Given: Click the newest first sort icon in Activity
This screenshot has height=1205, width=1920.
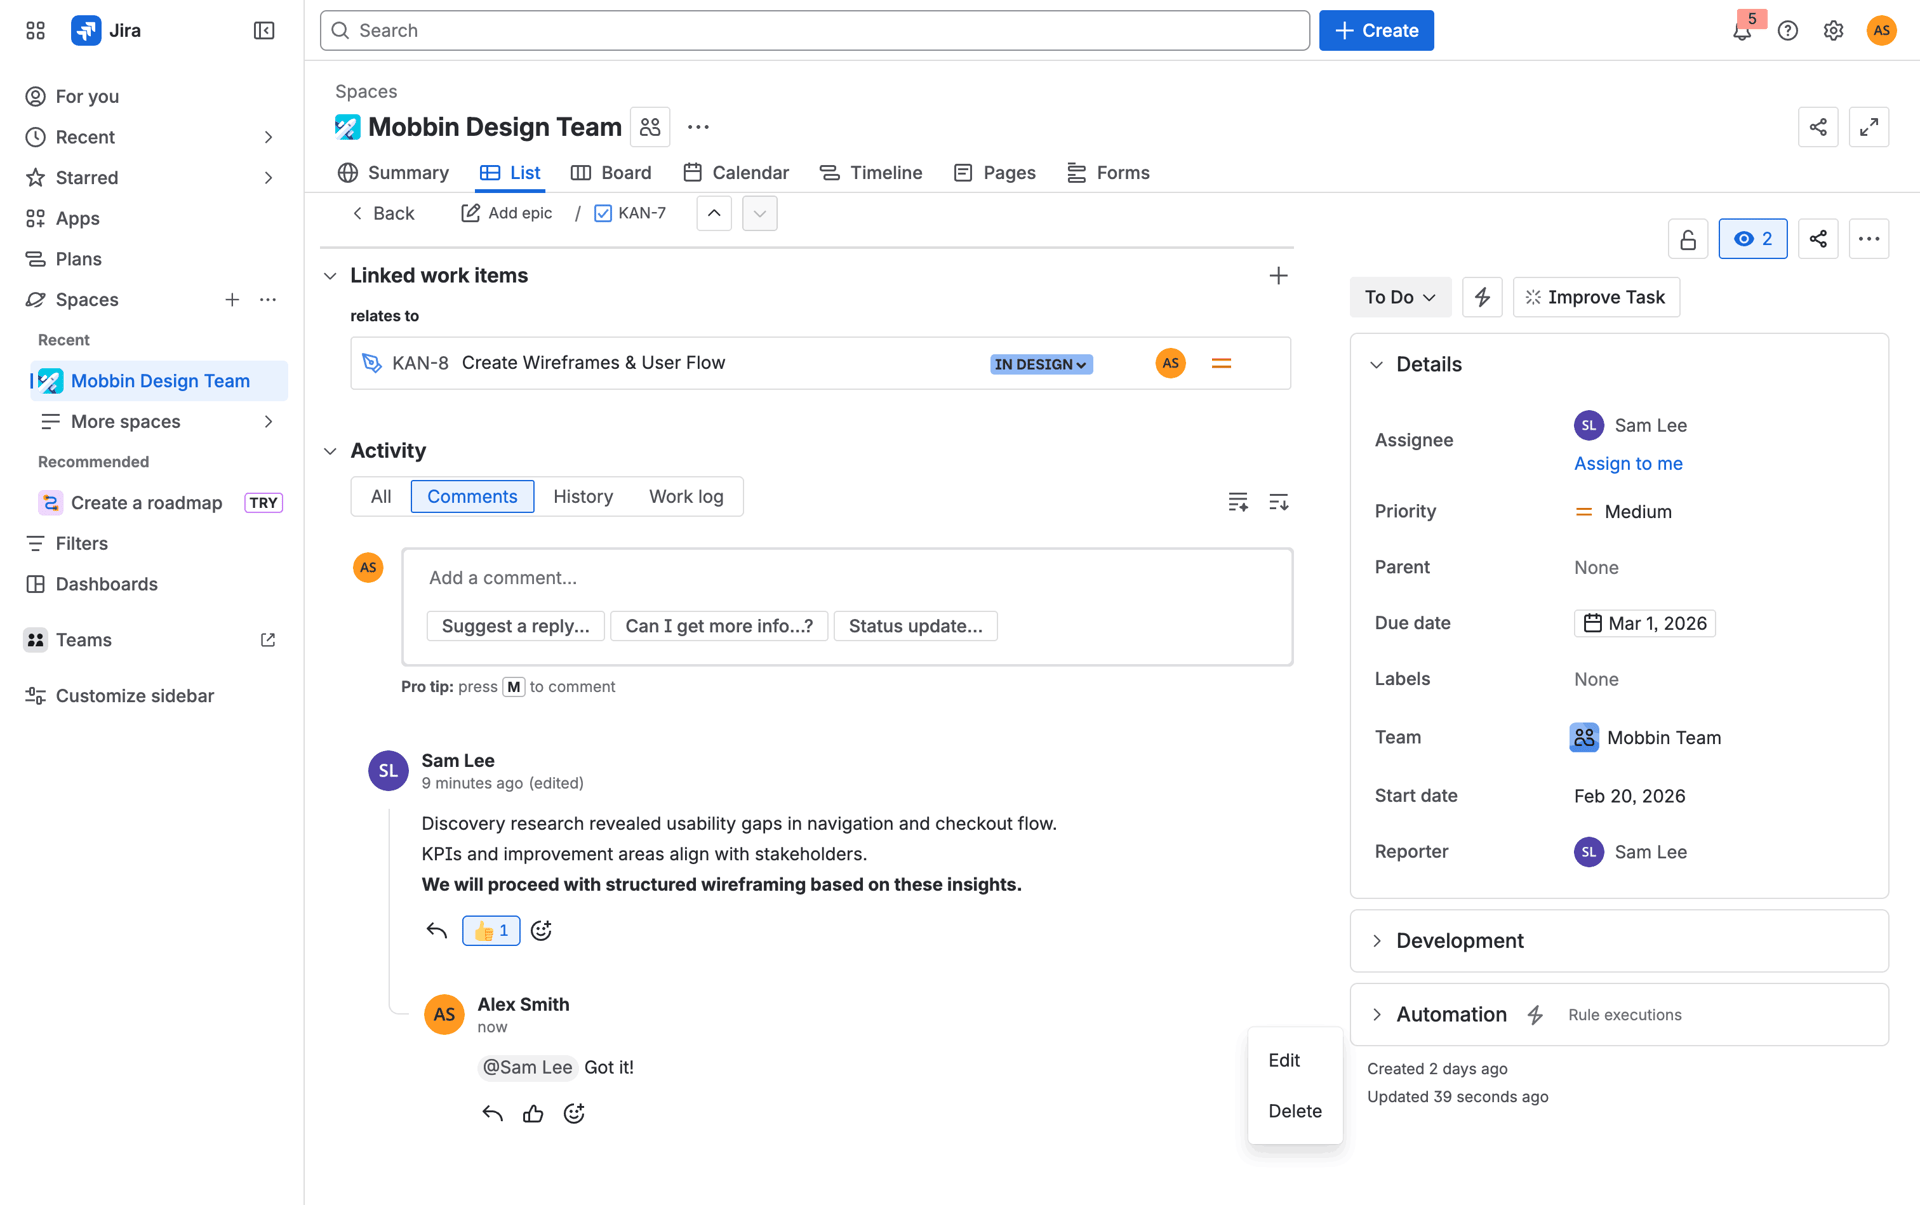Looking at the screenshot, I should click(1278, 502).
